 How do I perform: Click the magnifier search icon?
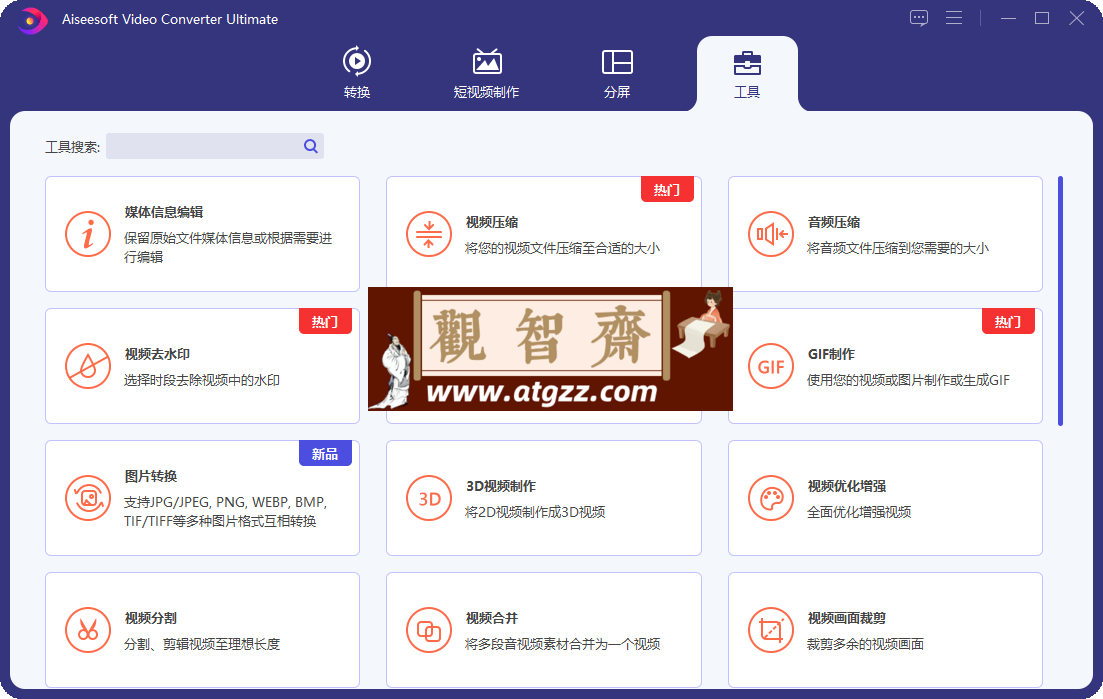[x=311, y=146]
